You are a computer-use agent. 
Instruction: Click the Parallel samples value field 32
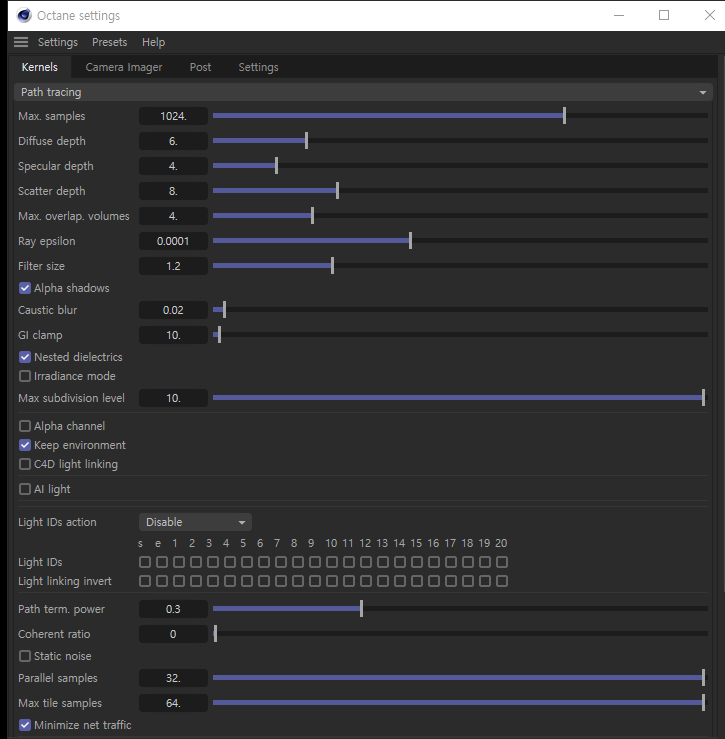[173, 678]
